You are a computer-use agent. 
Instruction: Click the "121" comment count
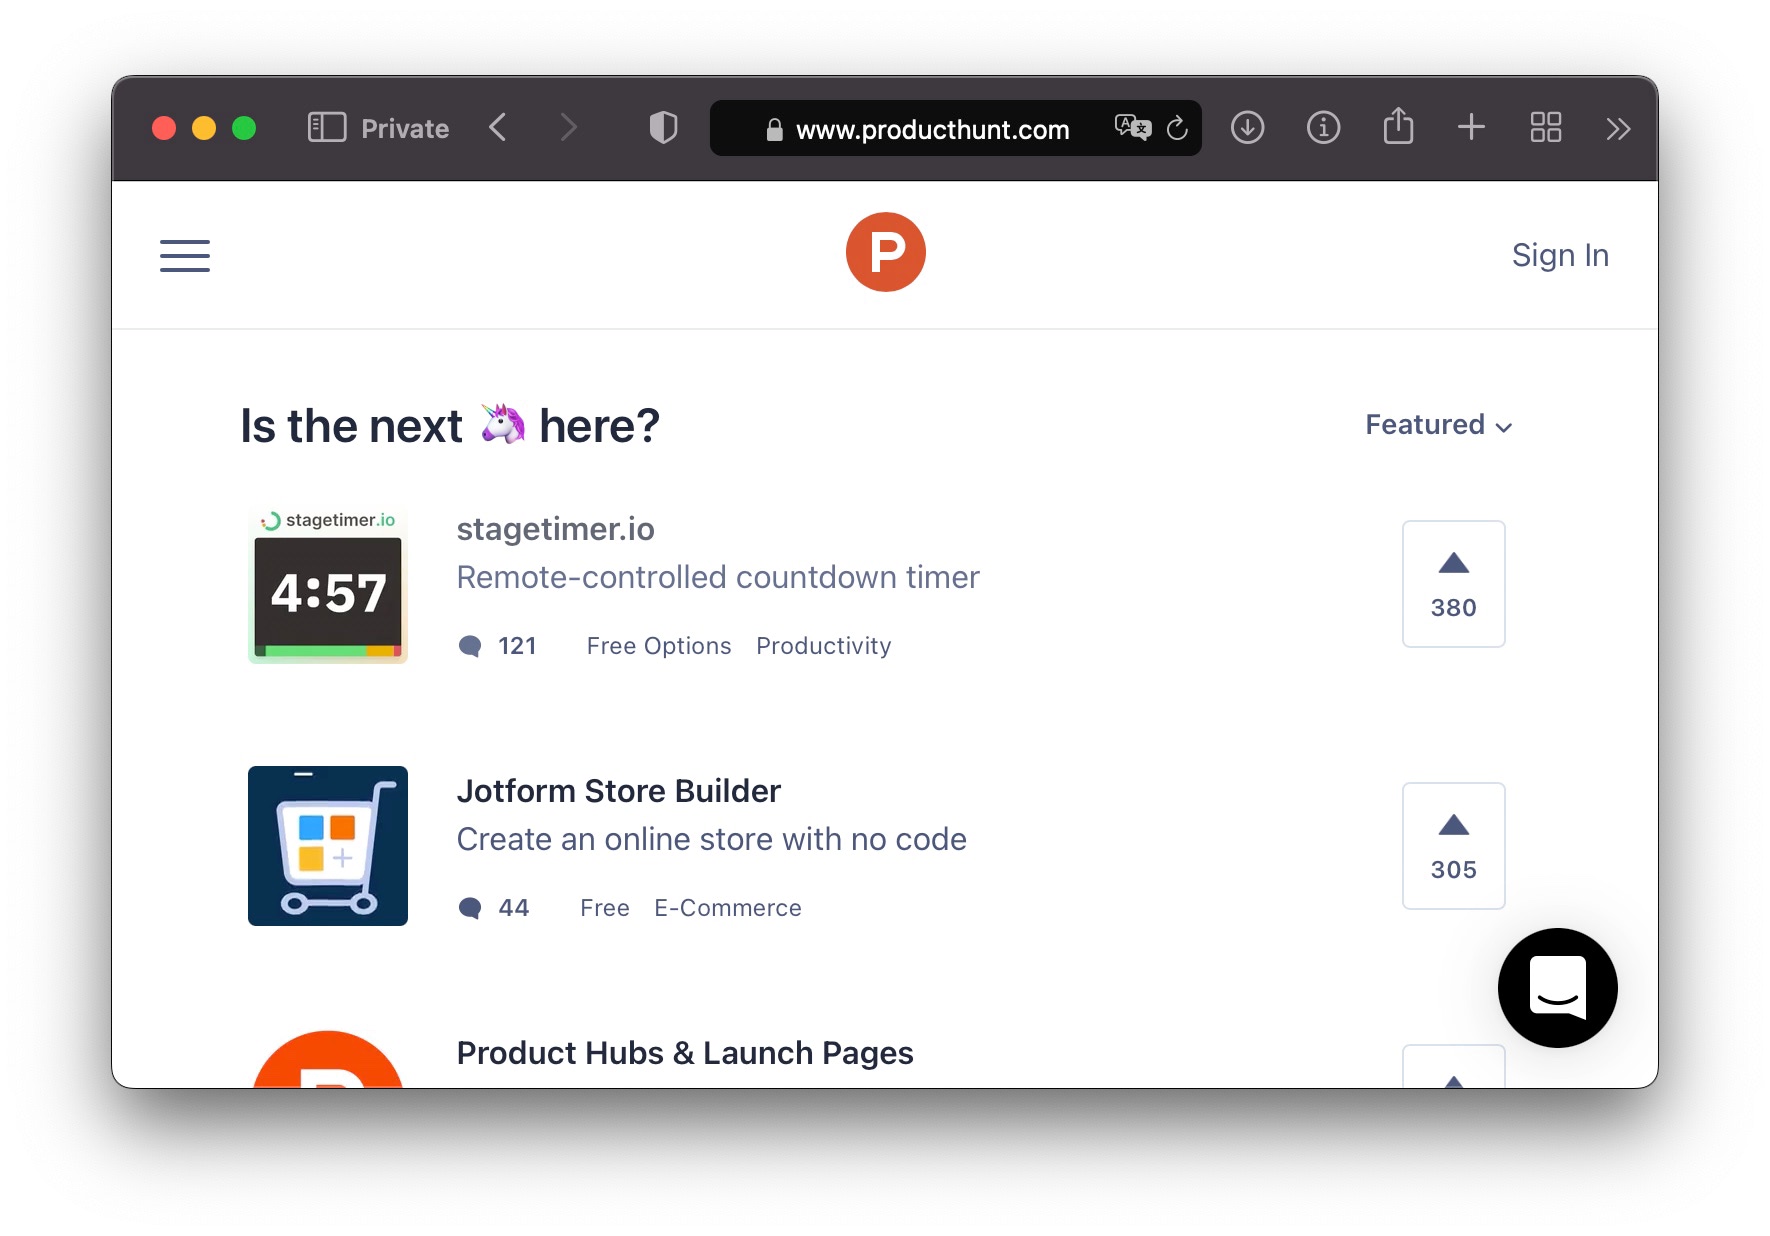pyautogui.click(x=517, y=646)
